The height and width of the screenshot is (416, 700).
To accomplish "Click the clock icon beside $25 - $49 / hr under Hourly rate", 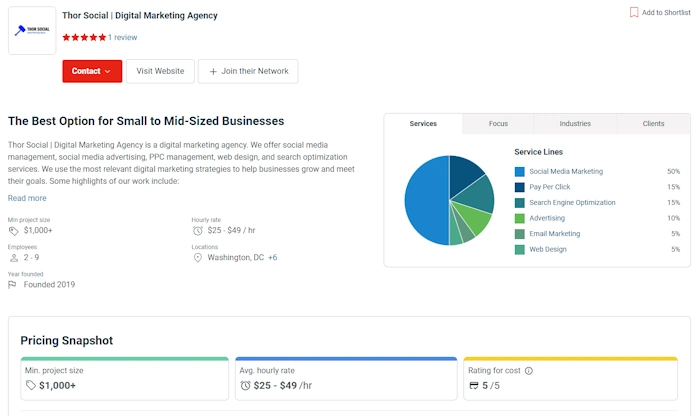I will click(197, 231).
